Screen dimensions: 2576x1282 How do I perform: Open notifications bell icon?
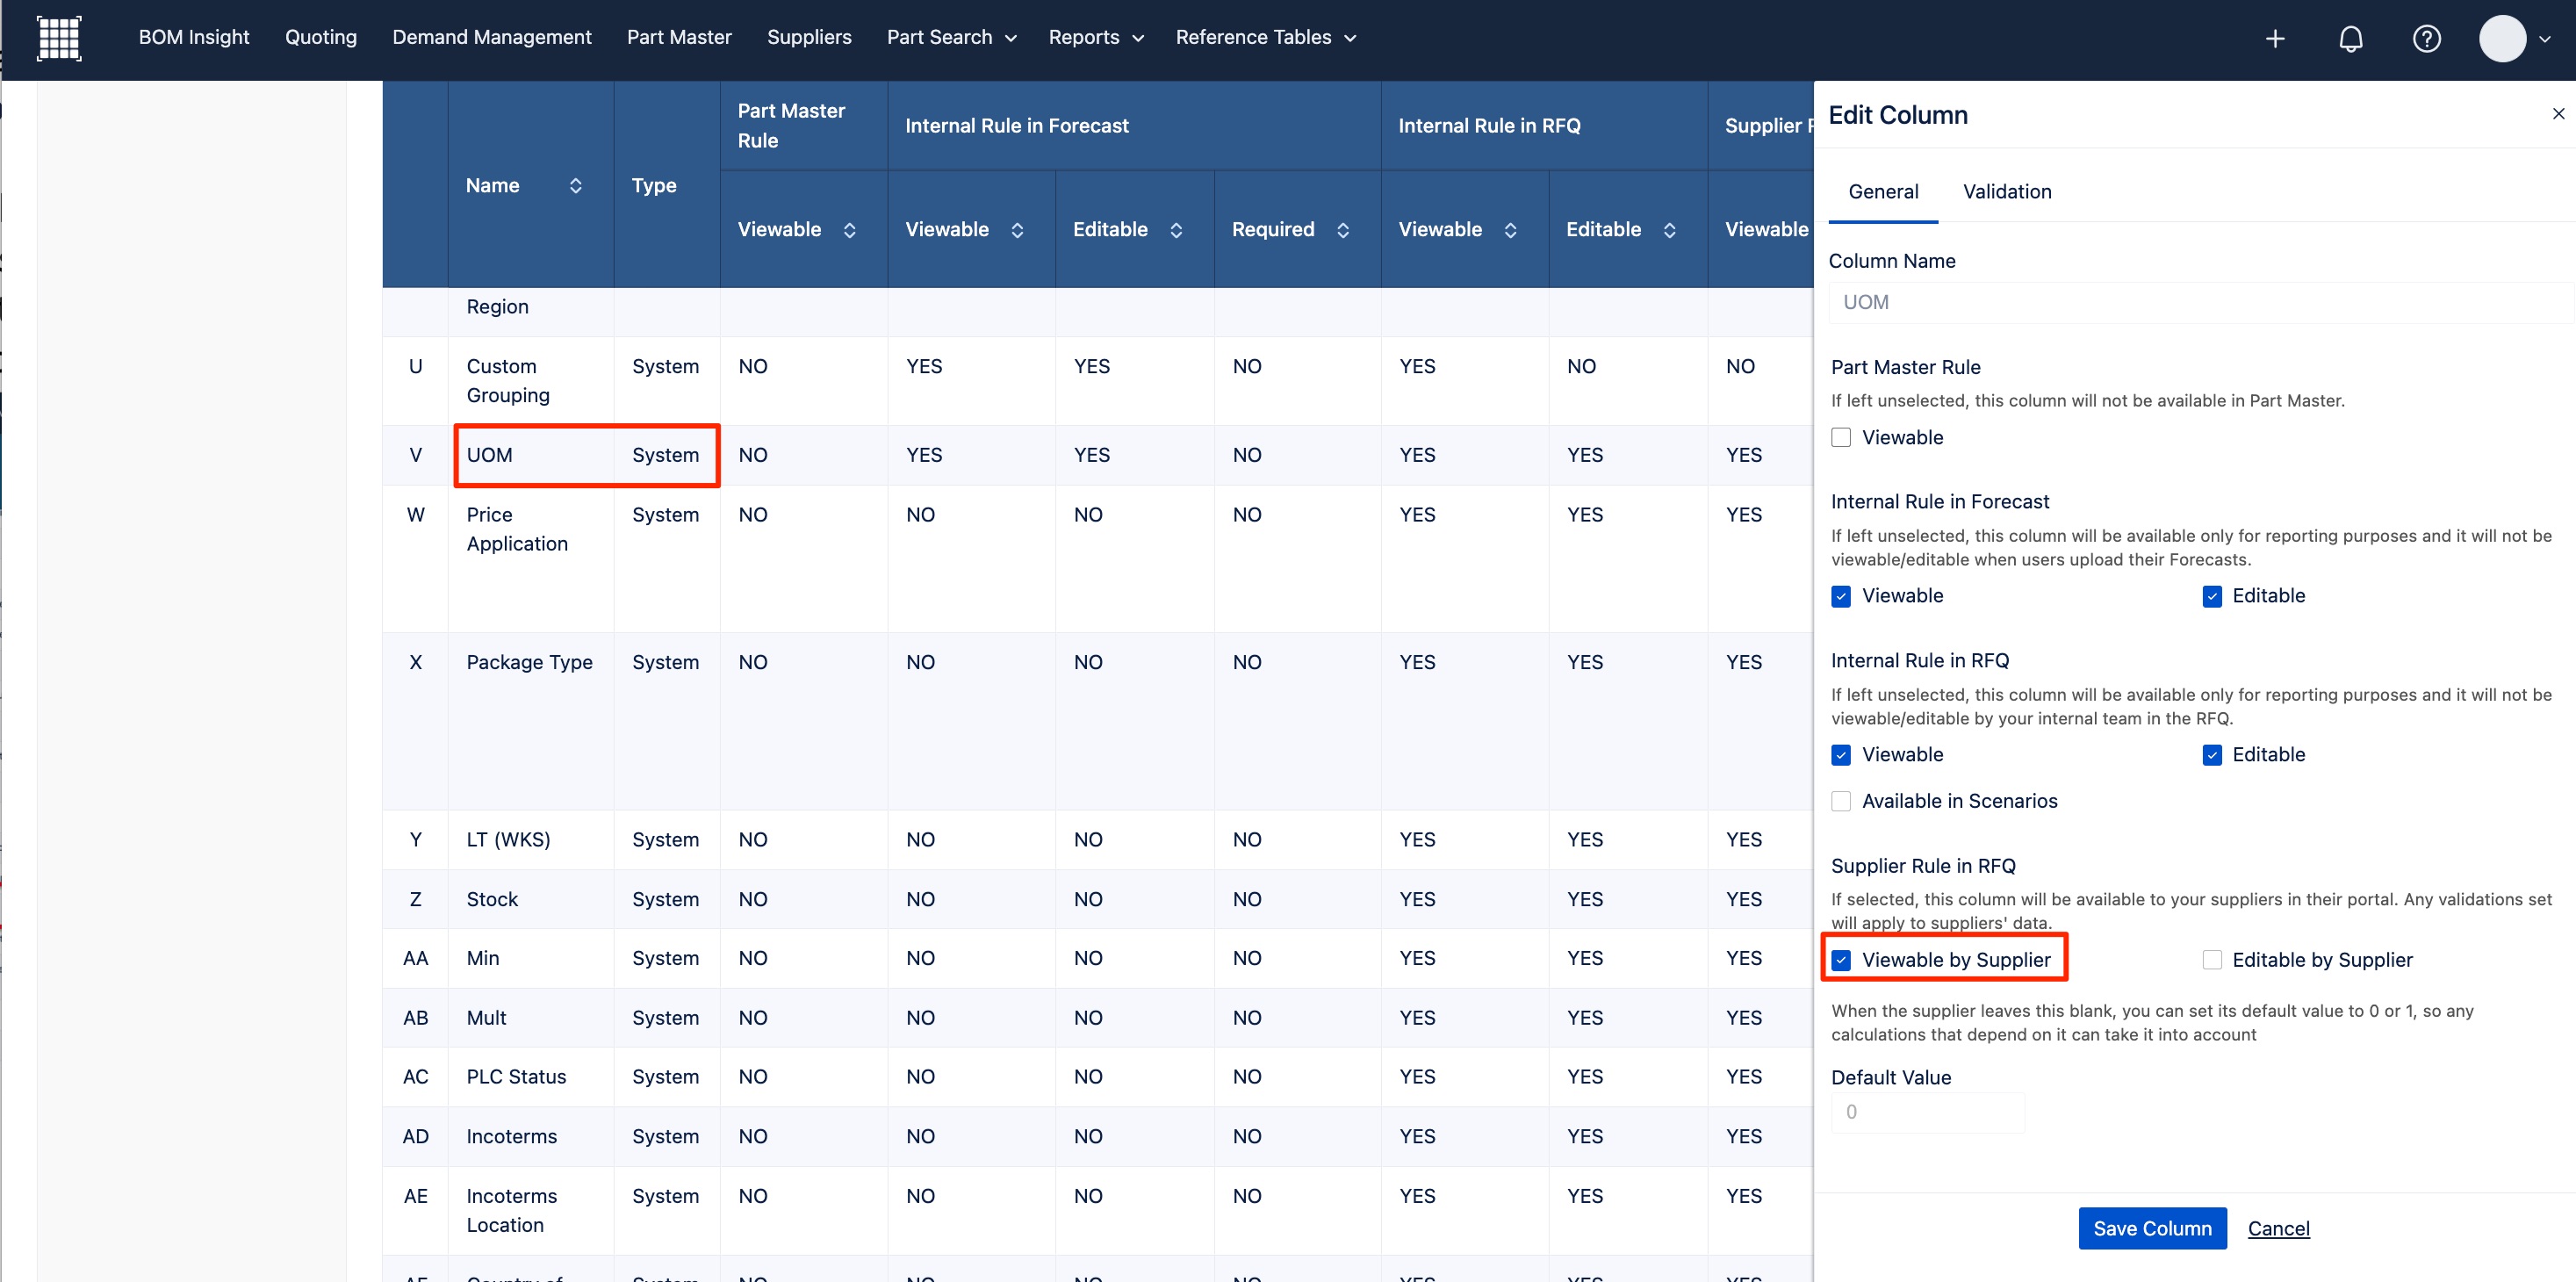pyautogui.click(x=2351, y=38)
